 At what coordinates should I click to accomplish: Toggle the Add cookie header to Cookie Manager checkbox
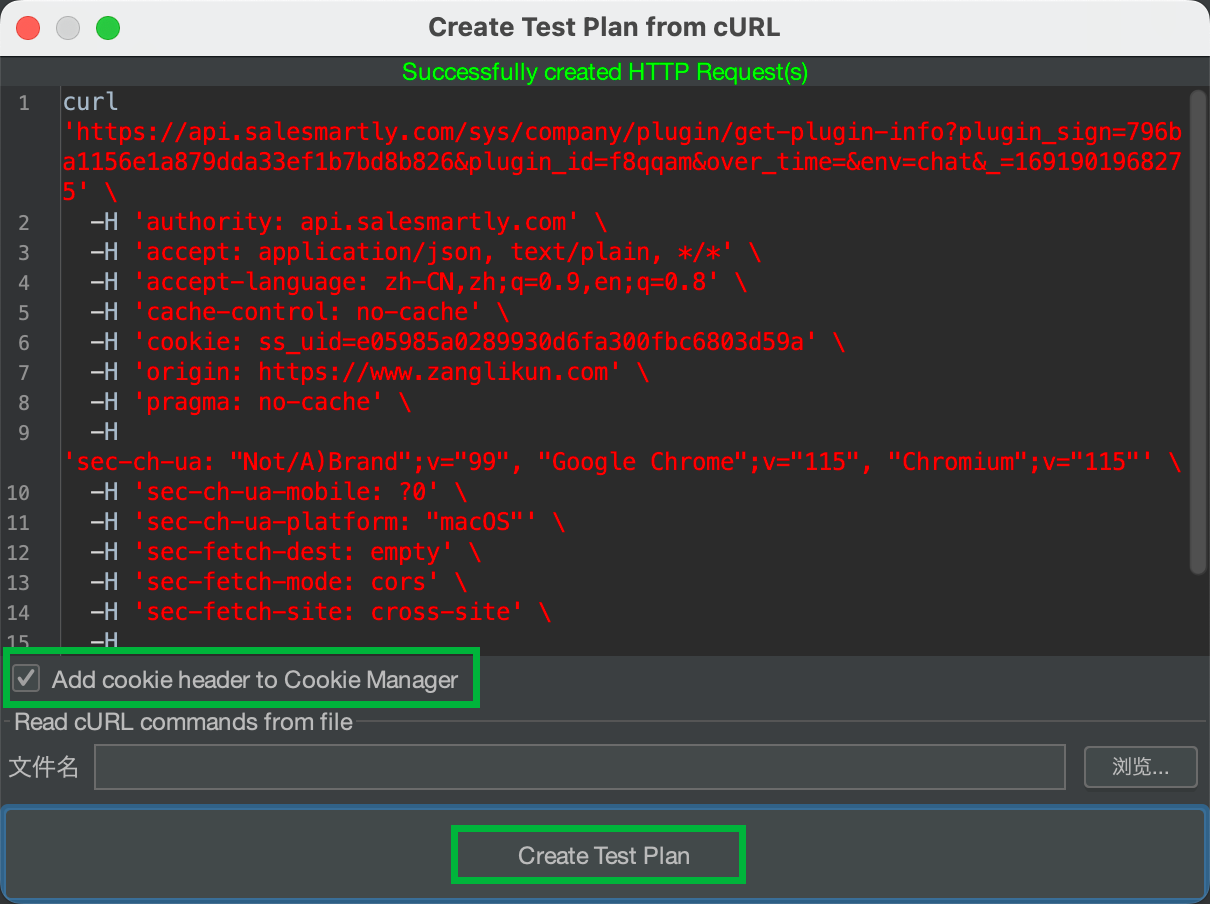click(x=27, y=679)
